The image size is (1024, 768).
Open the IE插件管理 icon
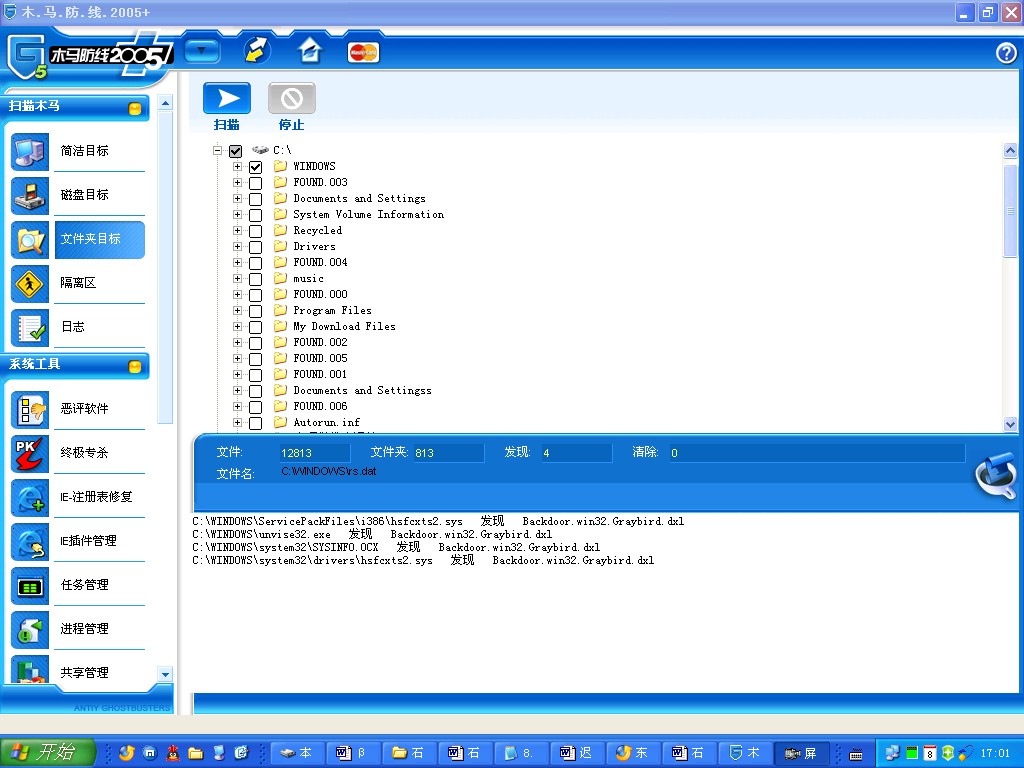30,541
